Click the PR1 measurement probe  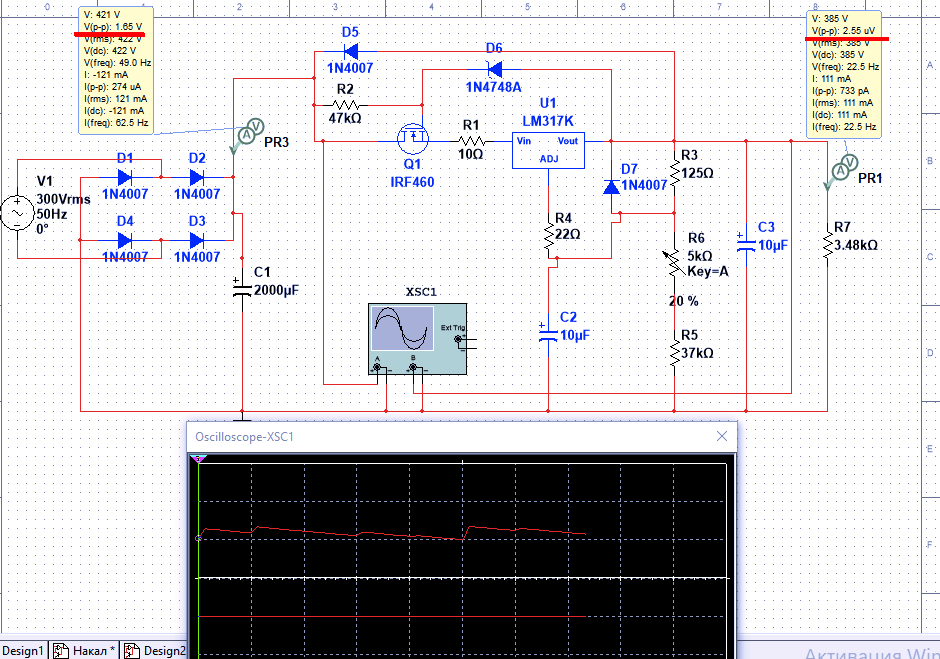[842, 171]
